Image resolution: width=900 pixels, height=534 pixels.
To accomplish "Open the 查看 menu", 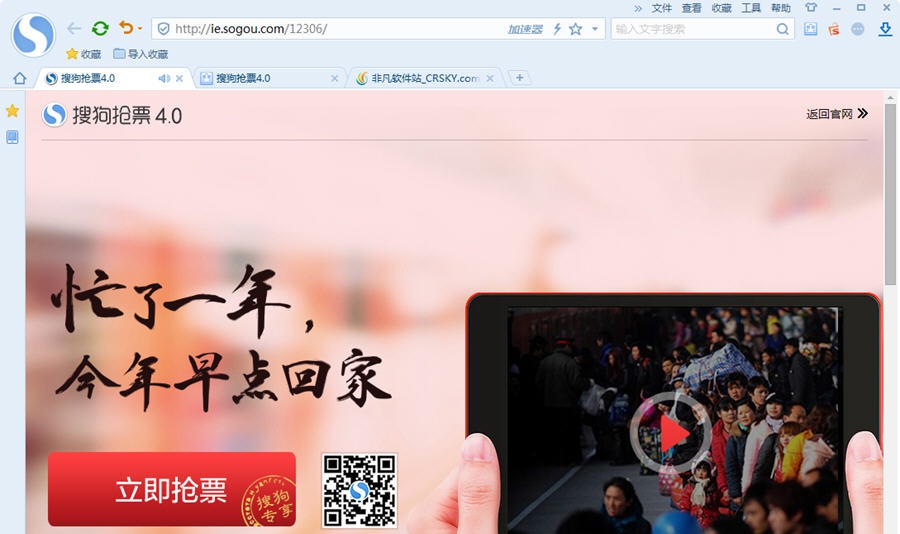I will pos(691,8).
